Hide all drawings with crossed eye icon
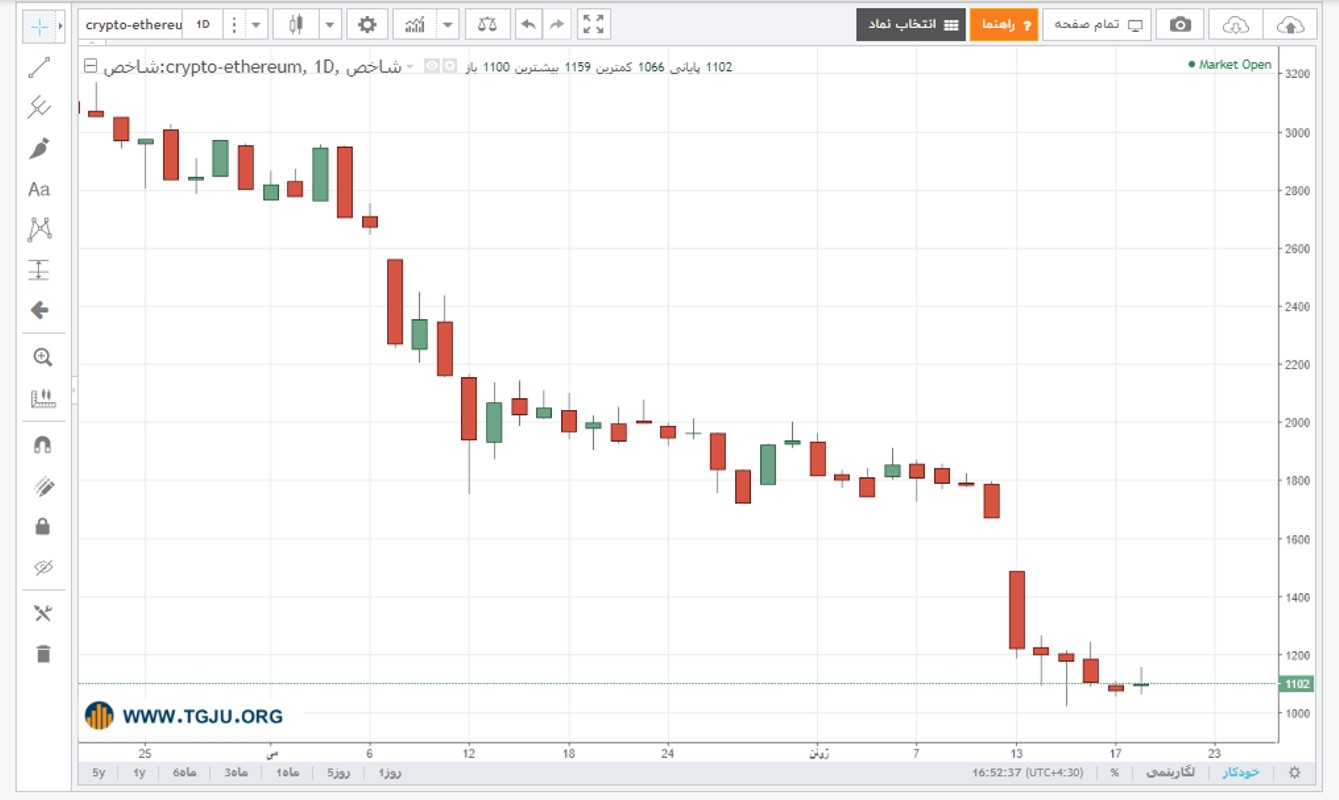Image resolution: width=1339 pixels, height=800 pixels. pos(42,567)
